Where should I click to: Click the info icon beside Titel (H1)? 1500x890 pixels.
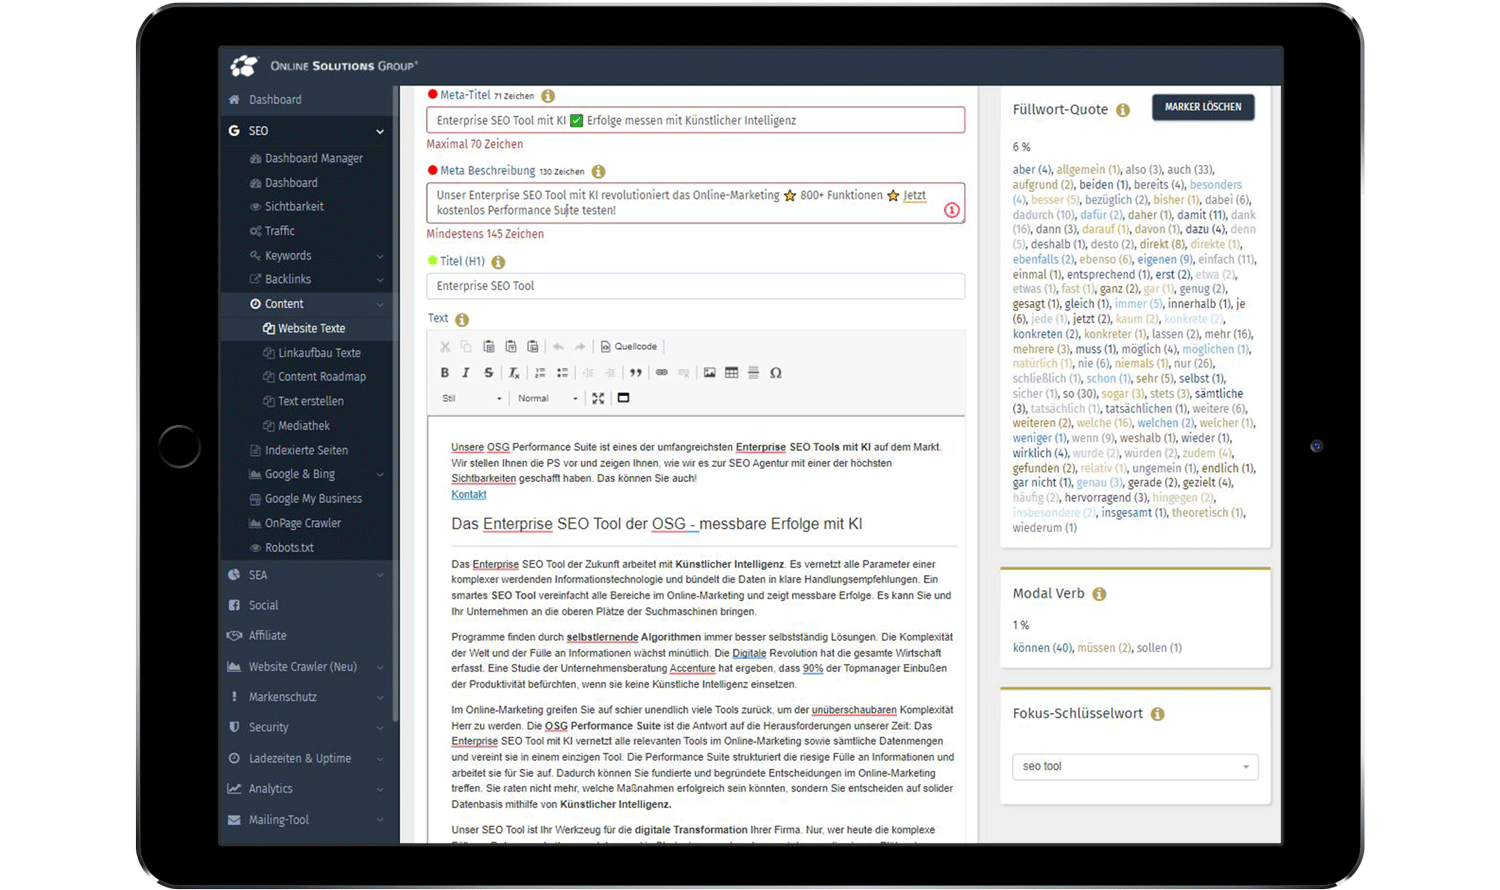498,262
